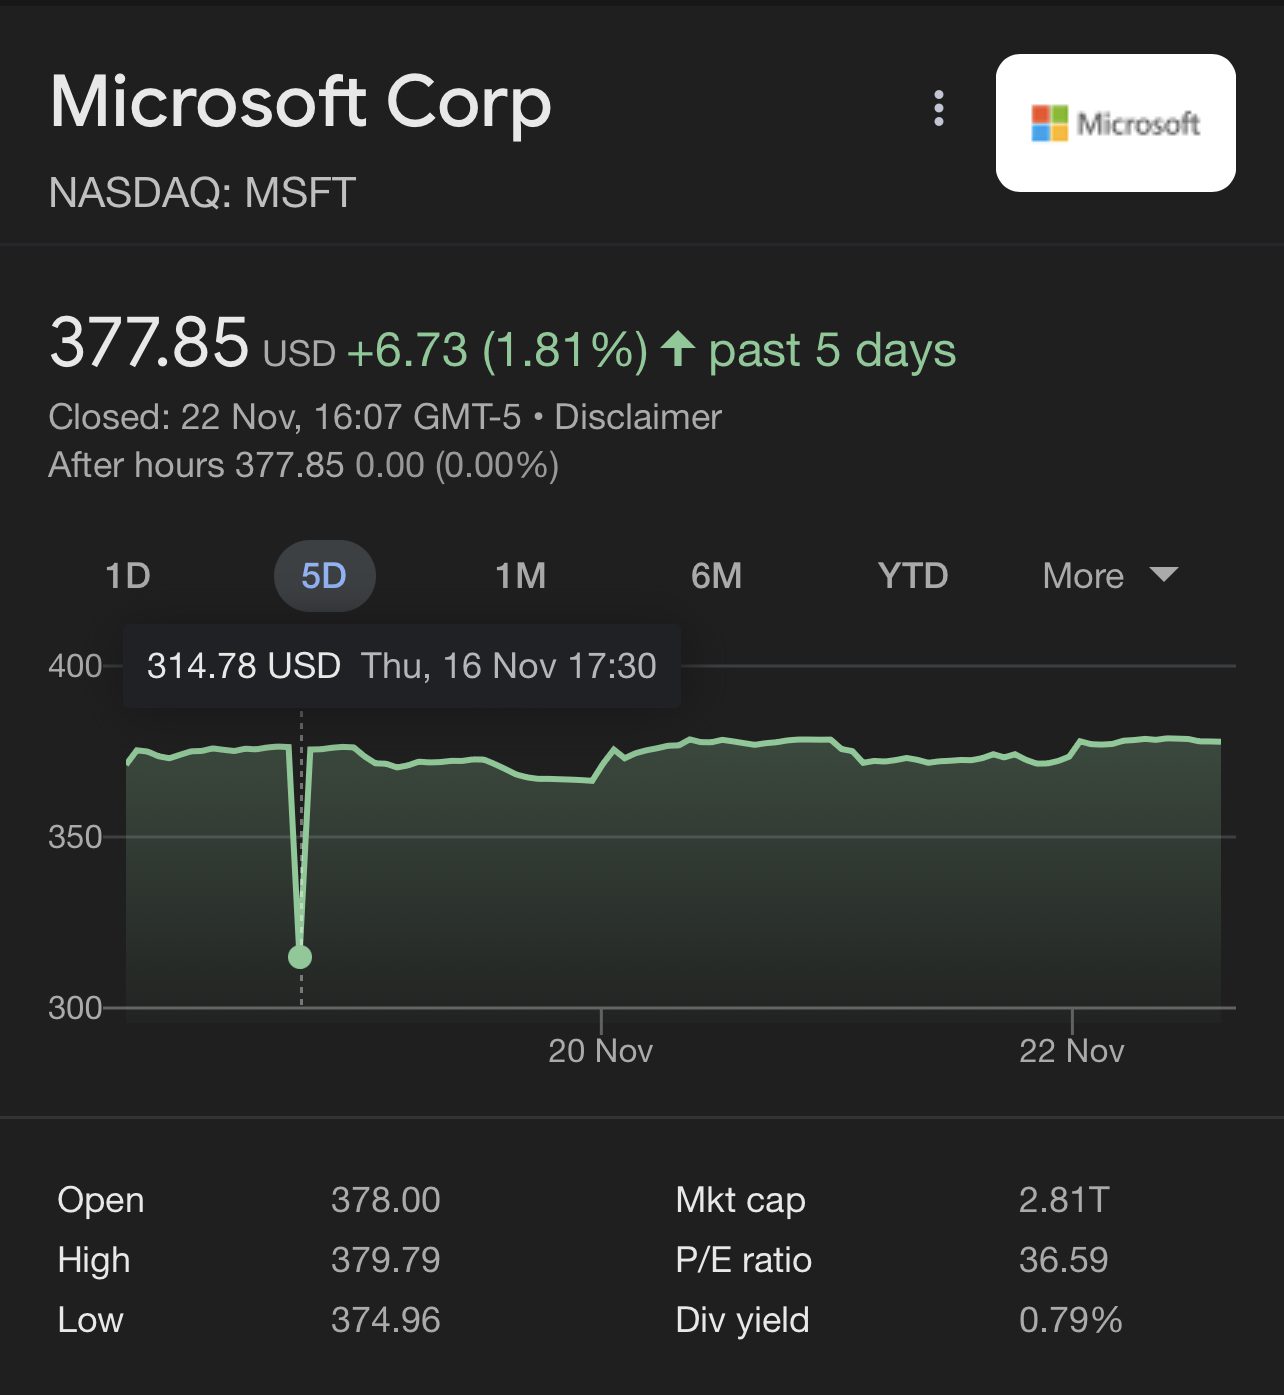
Task: Click the 20 Nov date axis label
Action: pyautogui.click(x=600, y=1051)
